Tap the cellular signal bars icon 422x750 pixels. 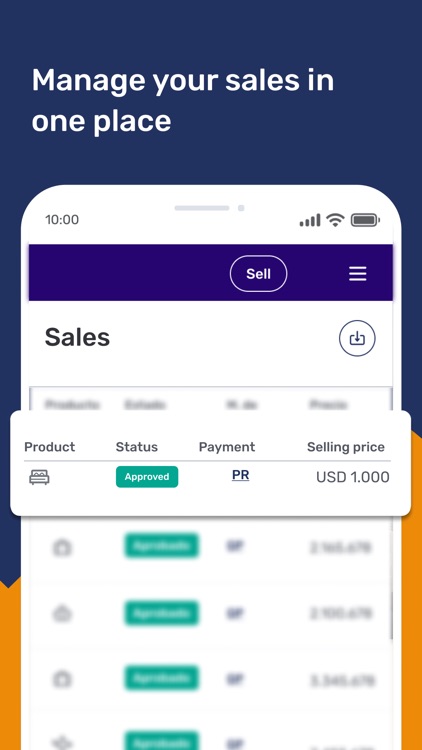(x=310, y=221)
